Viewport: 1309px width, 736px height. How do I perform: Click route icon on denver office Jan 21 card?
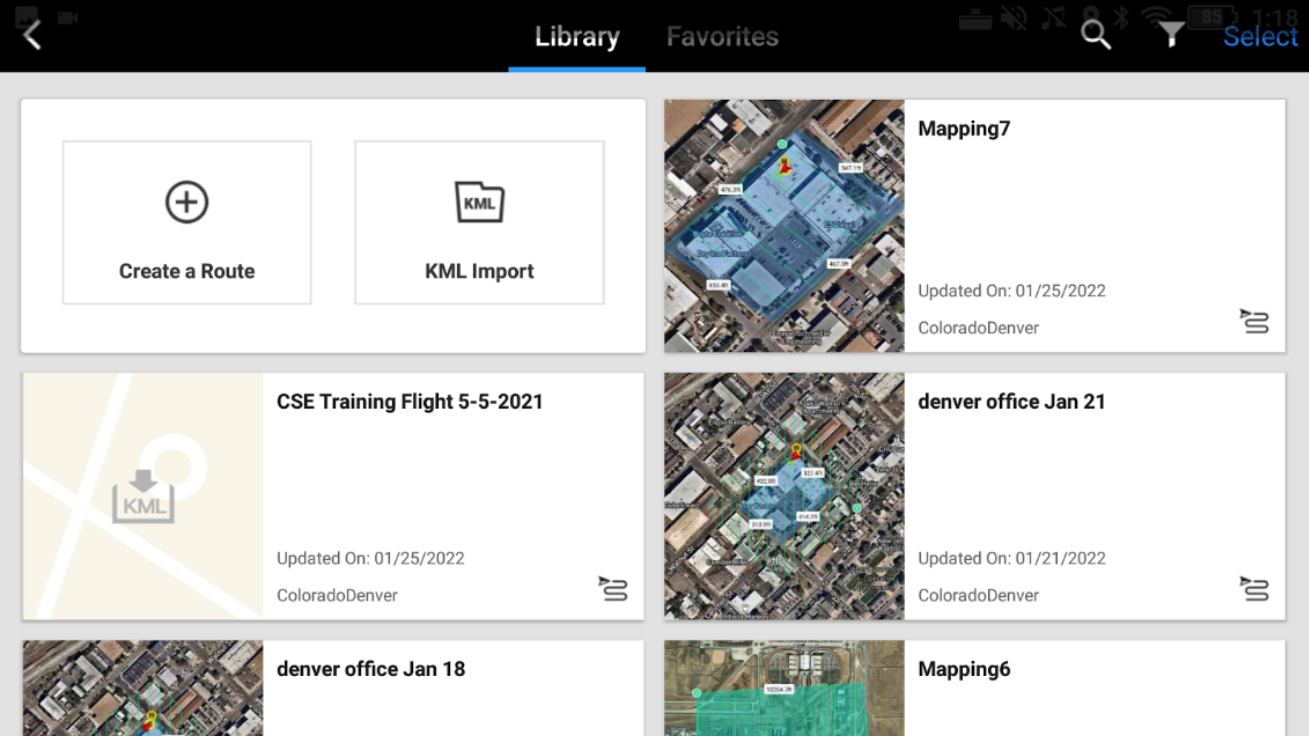click(x=1254, y=589)
